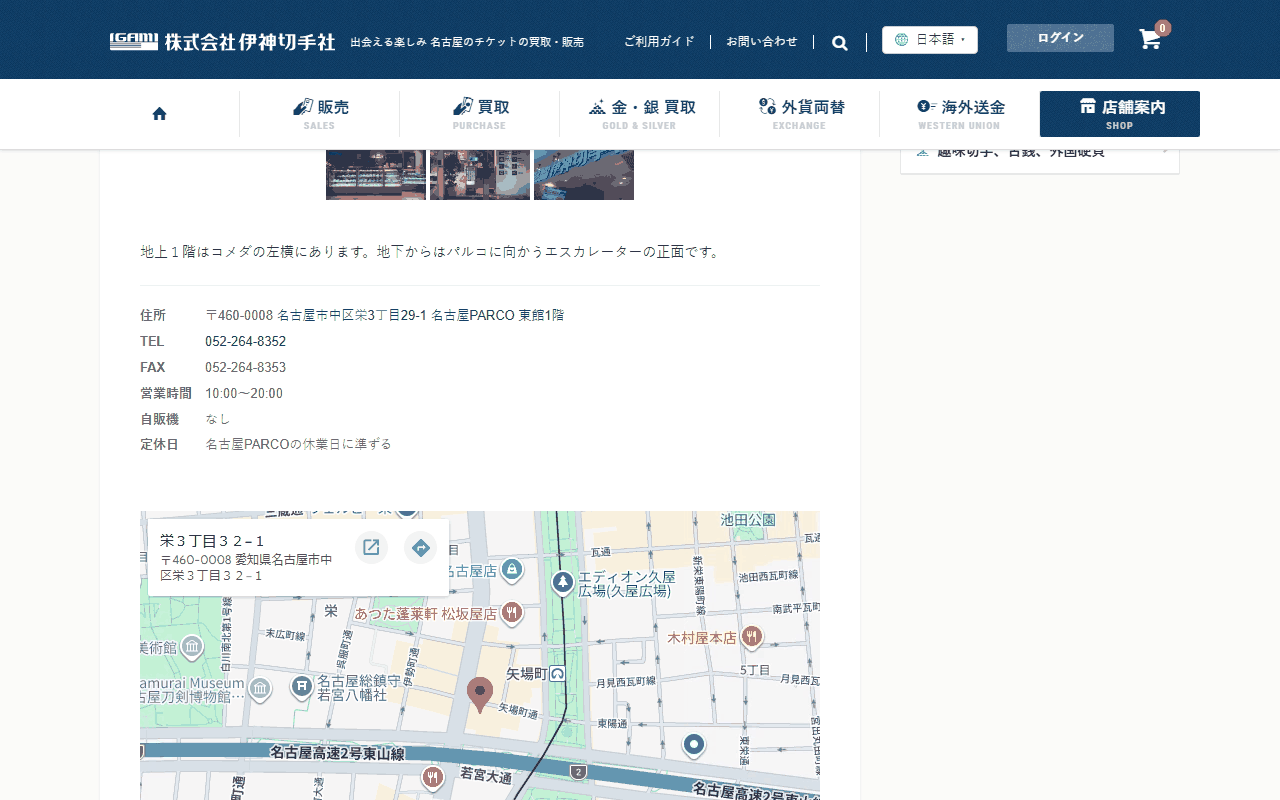
Task: Open the first shop photo thumbnail
Action: (376, 175)
